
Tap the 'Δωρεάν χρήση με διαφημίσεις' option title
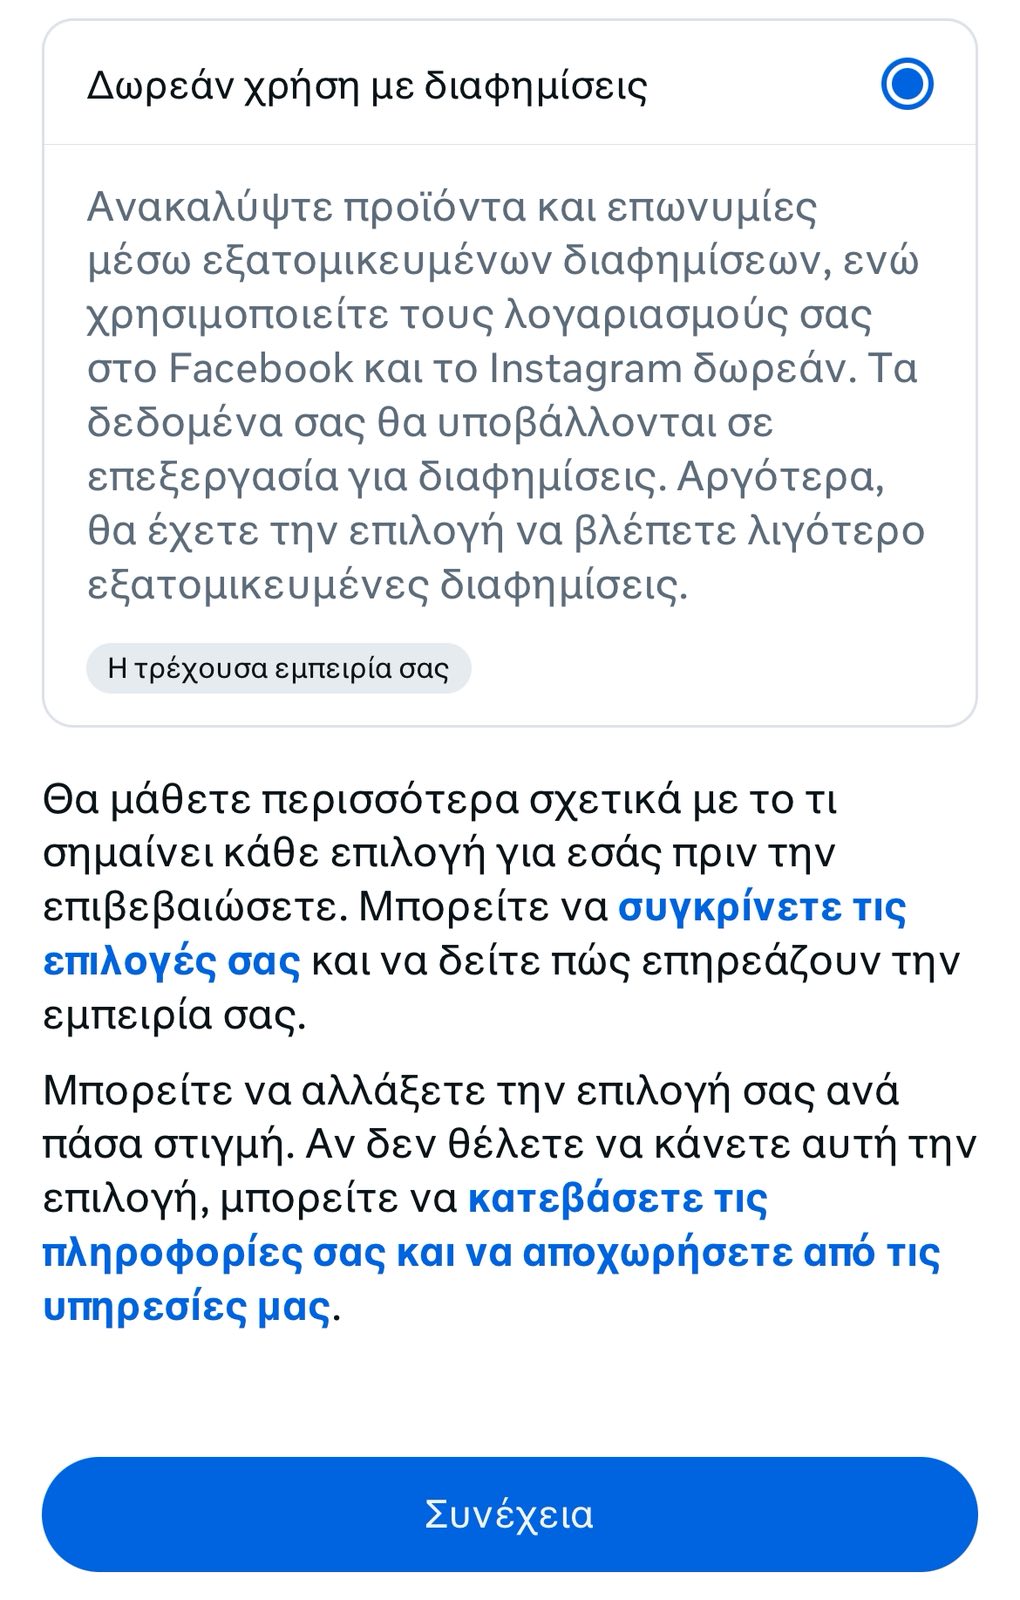(367, 86)
